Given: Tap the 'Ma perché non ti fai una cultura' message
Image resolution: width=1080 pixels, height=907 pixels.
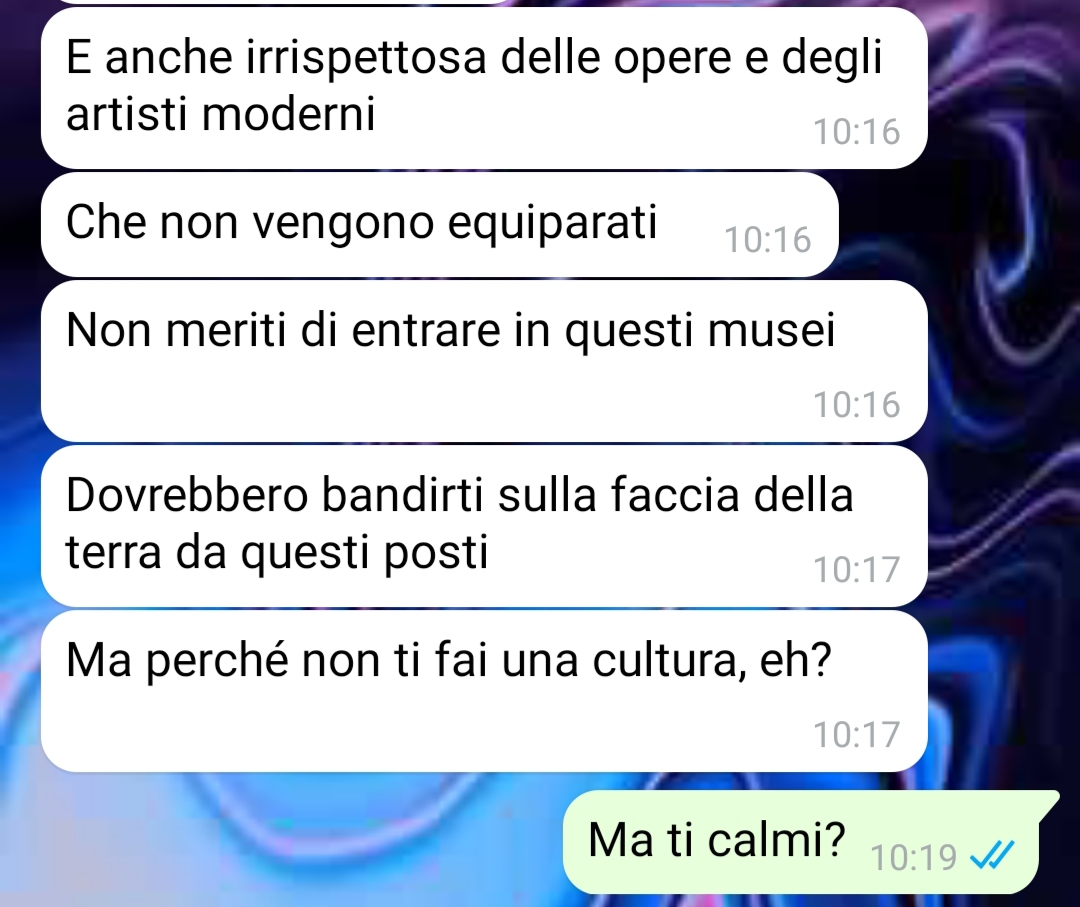Looking at the screenshot, I should [484, 691].
